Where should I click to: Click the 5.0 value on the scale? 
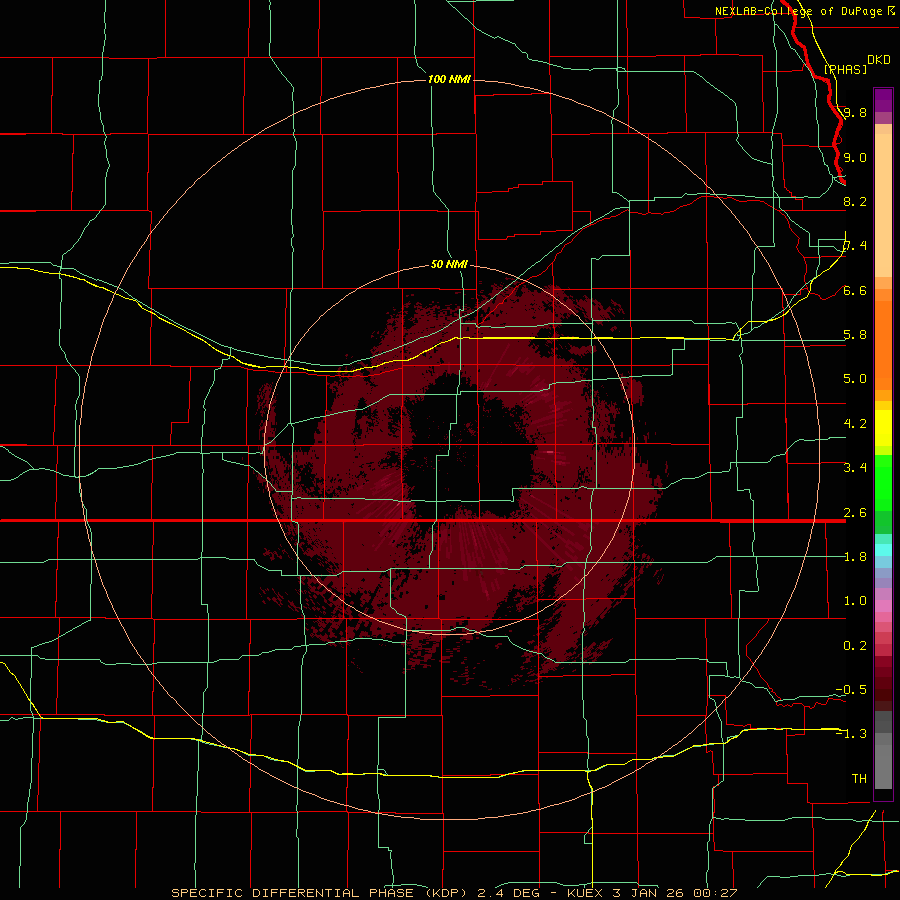(x=855, y=379)
